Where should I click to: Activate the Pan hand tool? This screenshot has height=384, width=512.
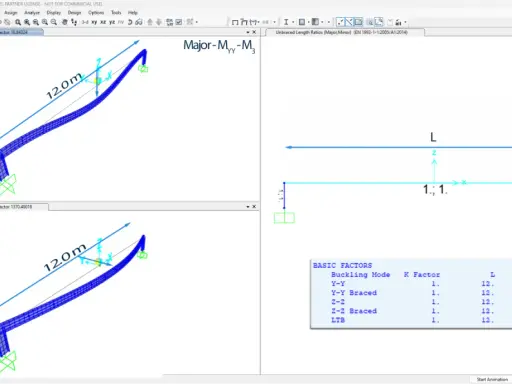pyautogui.click(x=65, y=22)
